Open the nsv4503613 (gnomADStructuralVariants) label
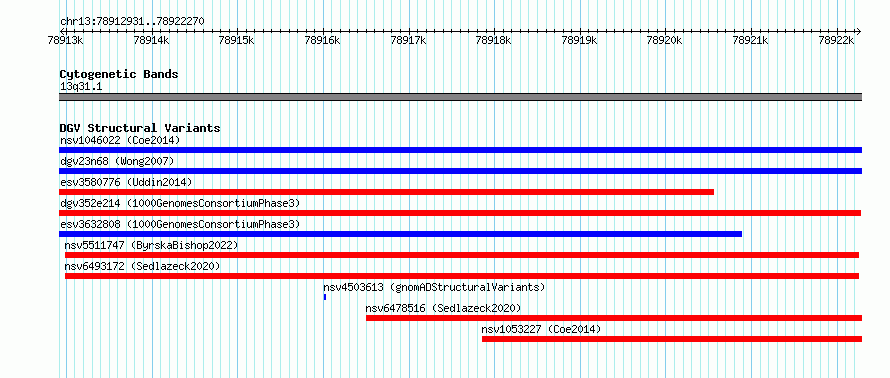The height and width of the screenshot is (378, 890). pos(434,287)
